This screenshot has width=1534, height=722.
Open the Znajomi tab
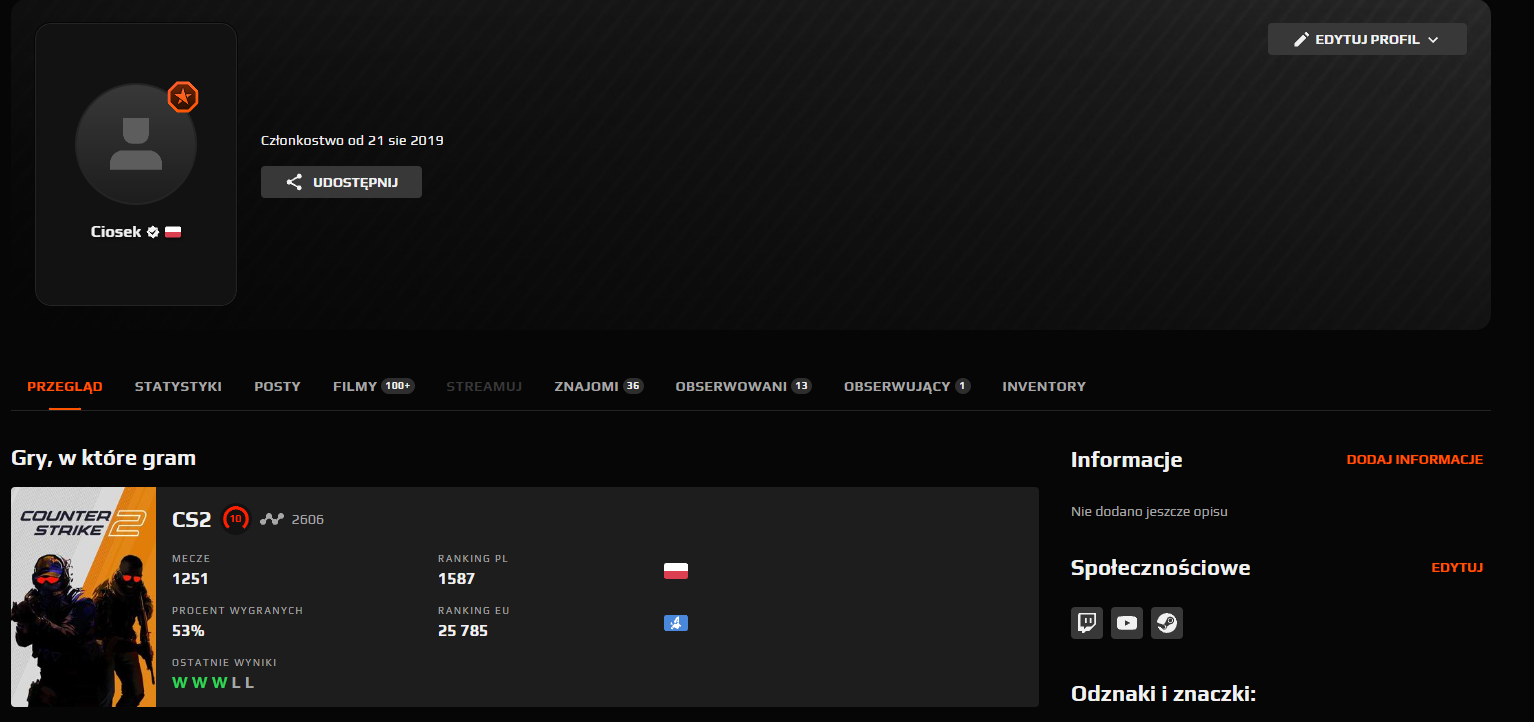599,386
